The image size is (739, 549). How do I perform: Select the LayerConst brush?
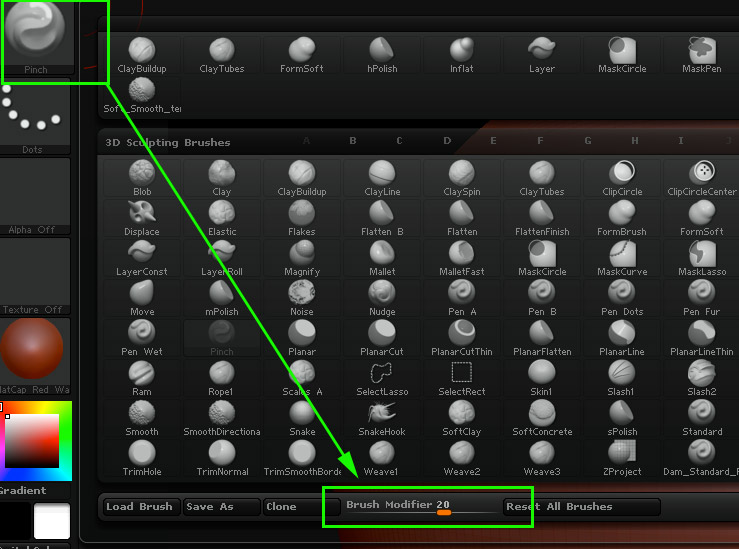(x=142, y=258)
